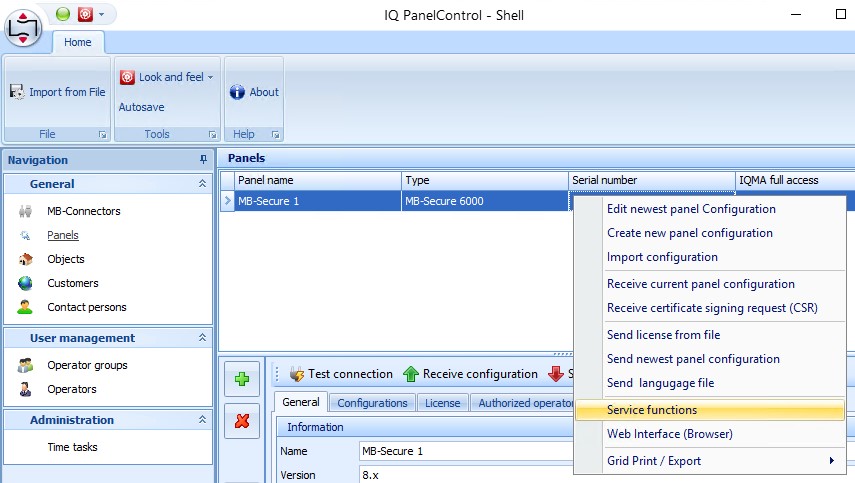The image size is (855, 483).
Task: Click the IQMA full access column header
Action: click(x=795, y=180)
